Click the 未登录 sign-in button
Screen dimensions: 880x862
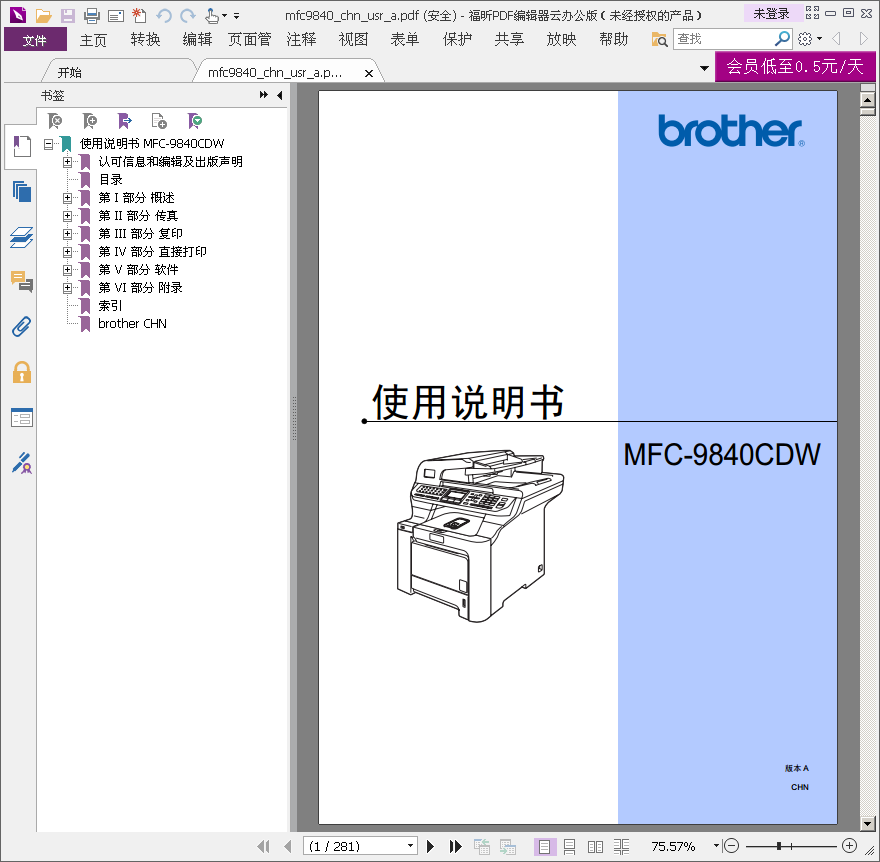click(772, 13)
